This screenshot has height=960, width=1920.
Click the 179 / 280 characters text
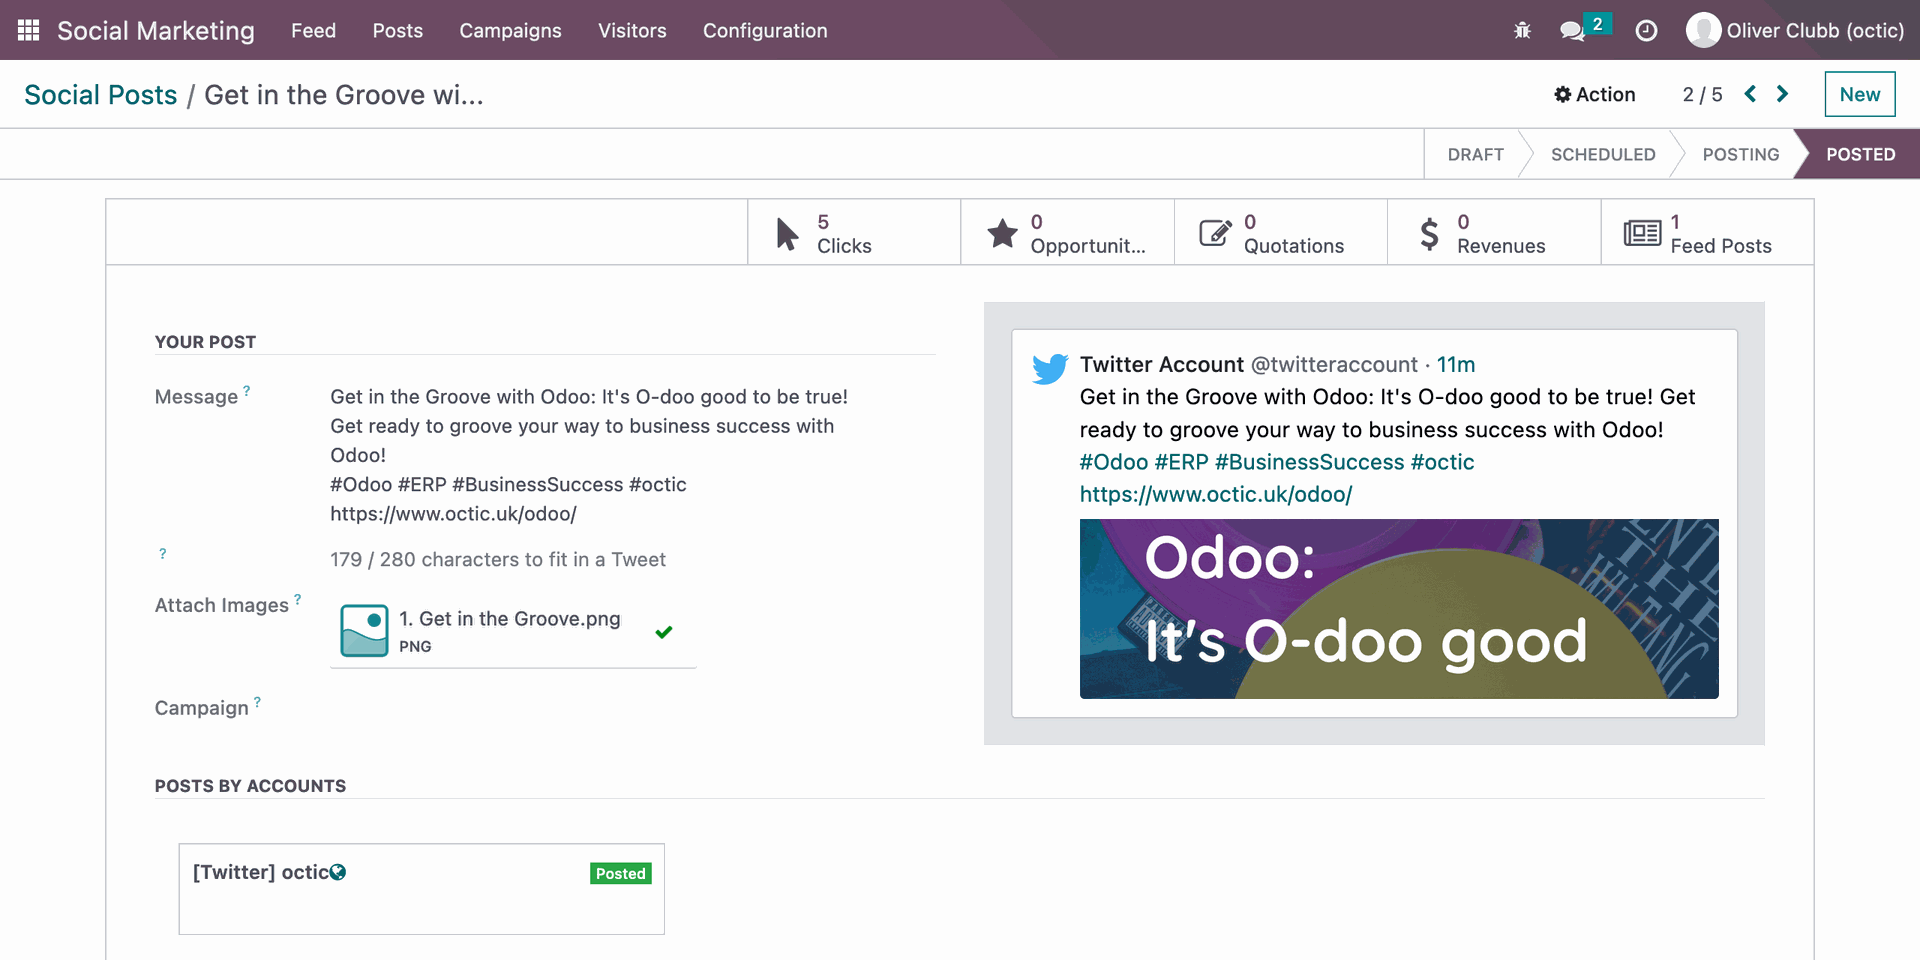point(498,560)
